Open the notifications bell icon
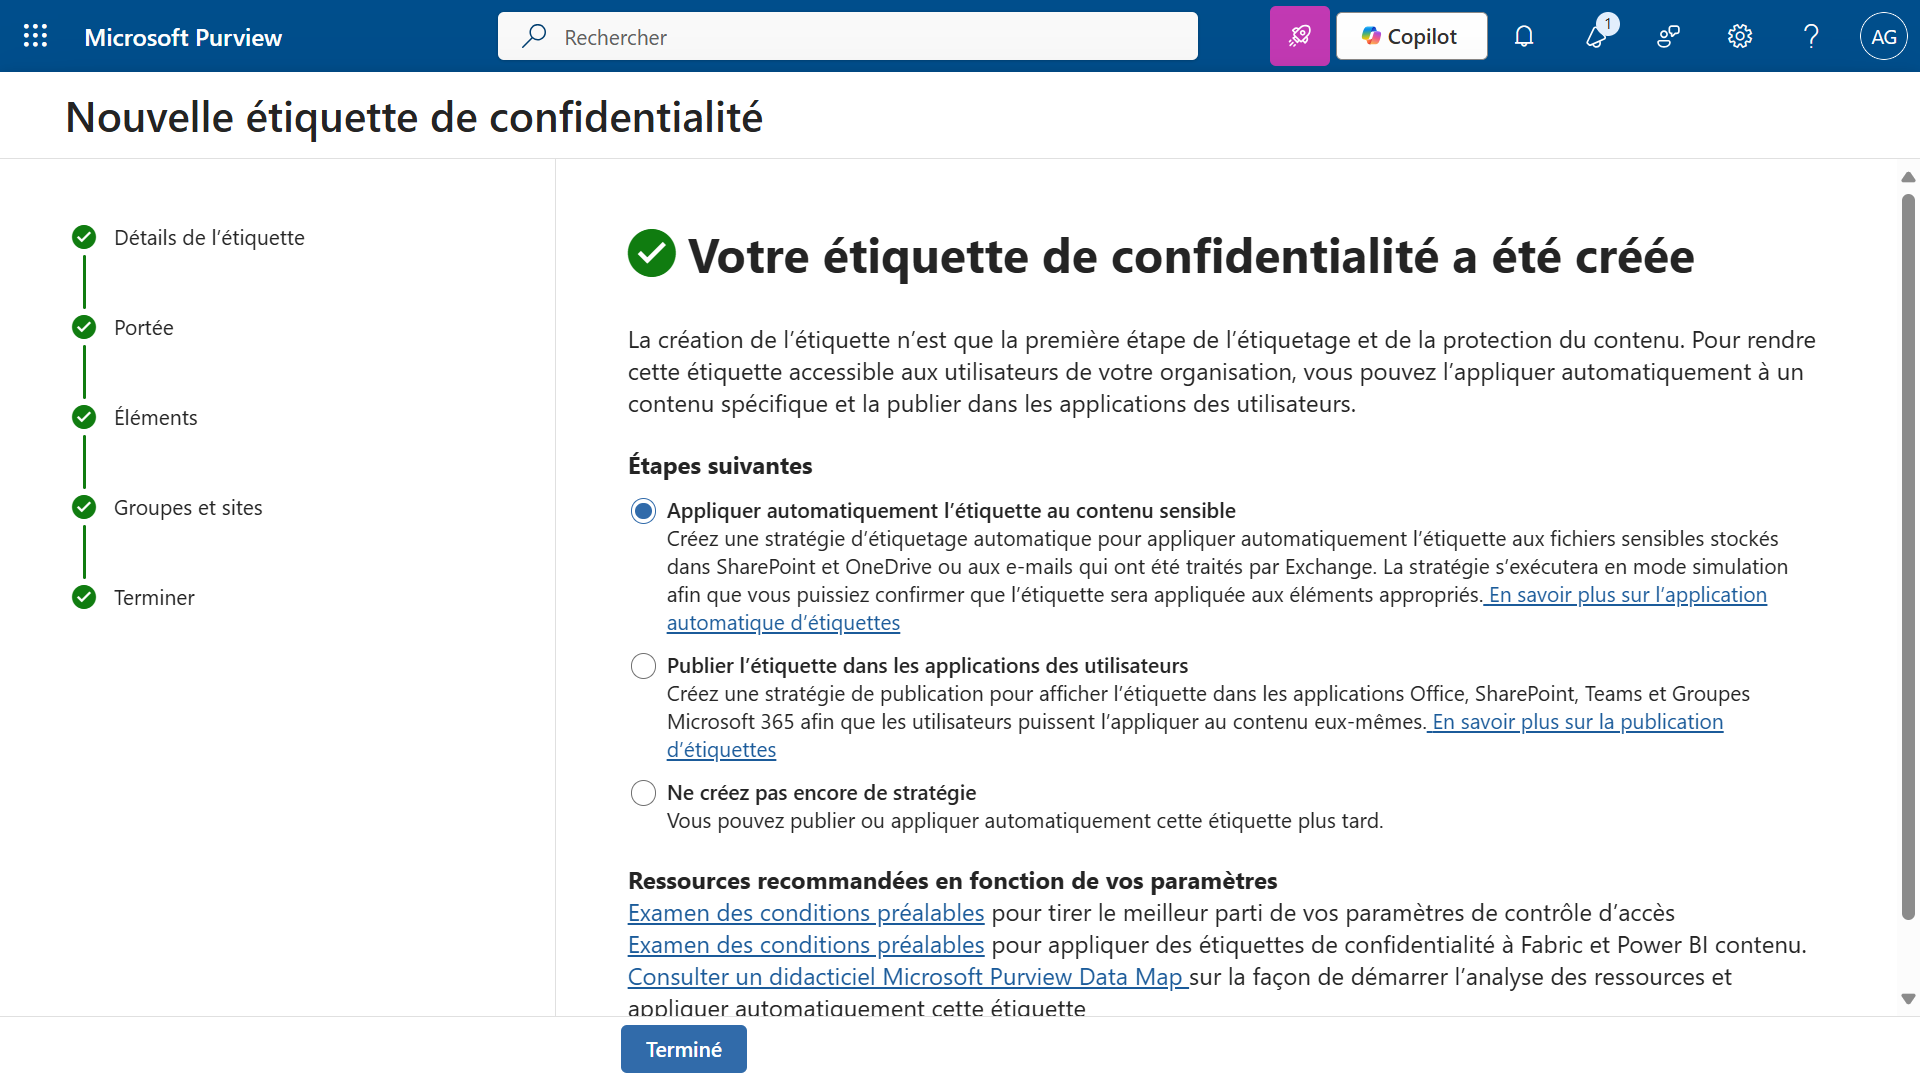The image size is (1920, 1080). pos(1523,37)
